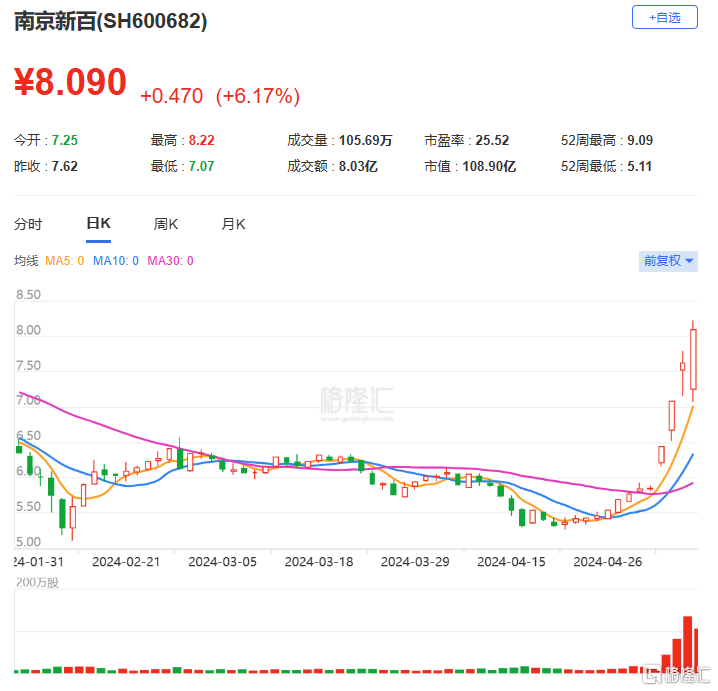Click the 市盈率 value 25.52
Image resolution: width=718 pixels, height=691 pixels.
(492, 140)
